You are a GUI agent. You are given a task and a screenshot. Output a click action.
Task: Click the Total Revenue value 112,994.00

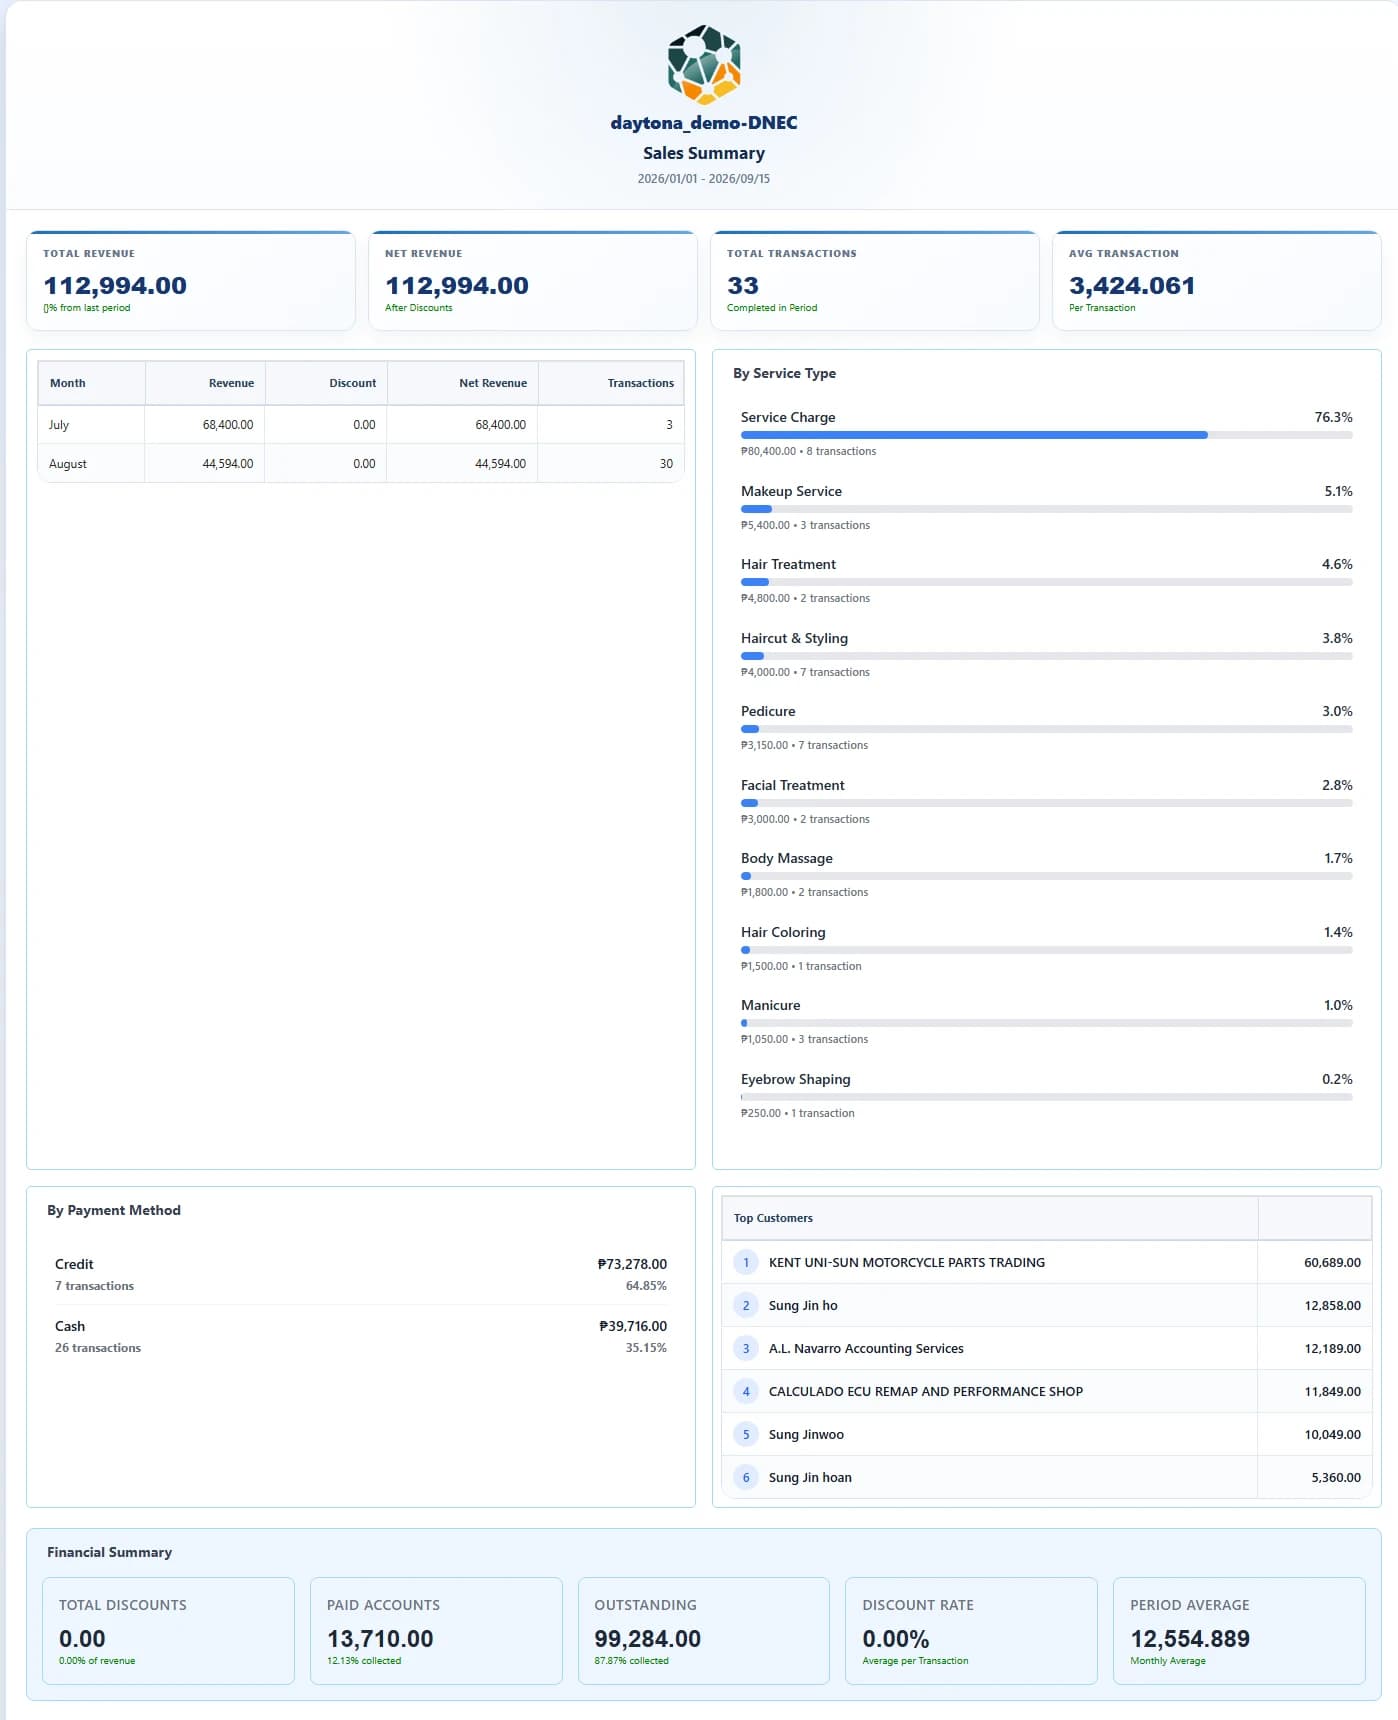tap(115, 285)
